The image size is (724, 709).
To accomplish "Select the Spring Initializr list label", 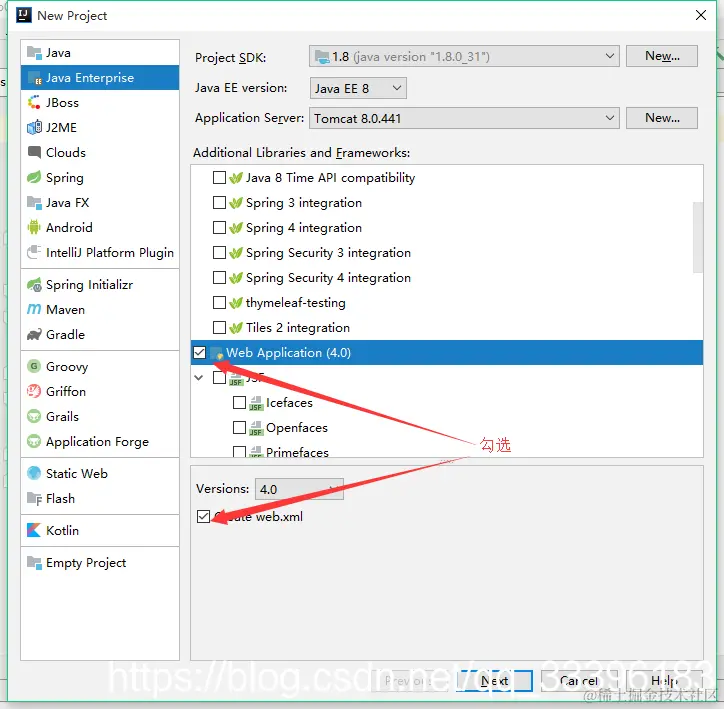I will (90, 285).
